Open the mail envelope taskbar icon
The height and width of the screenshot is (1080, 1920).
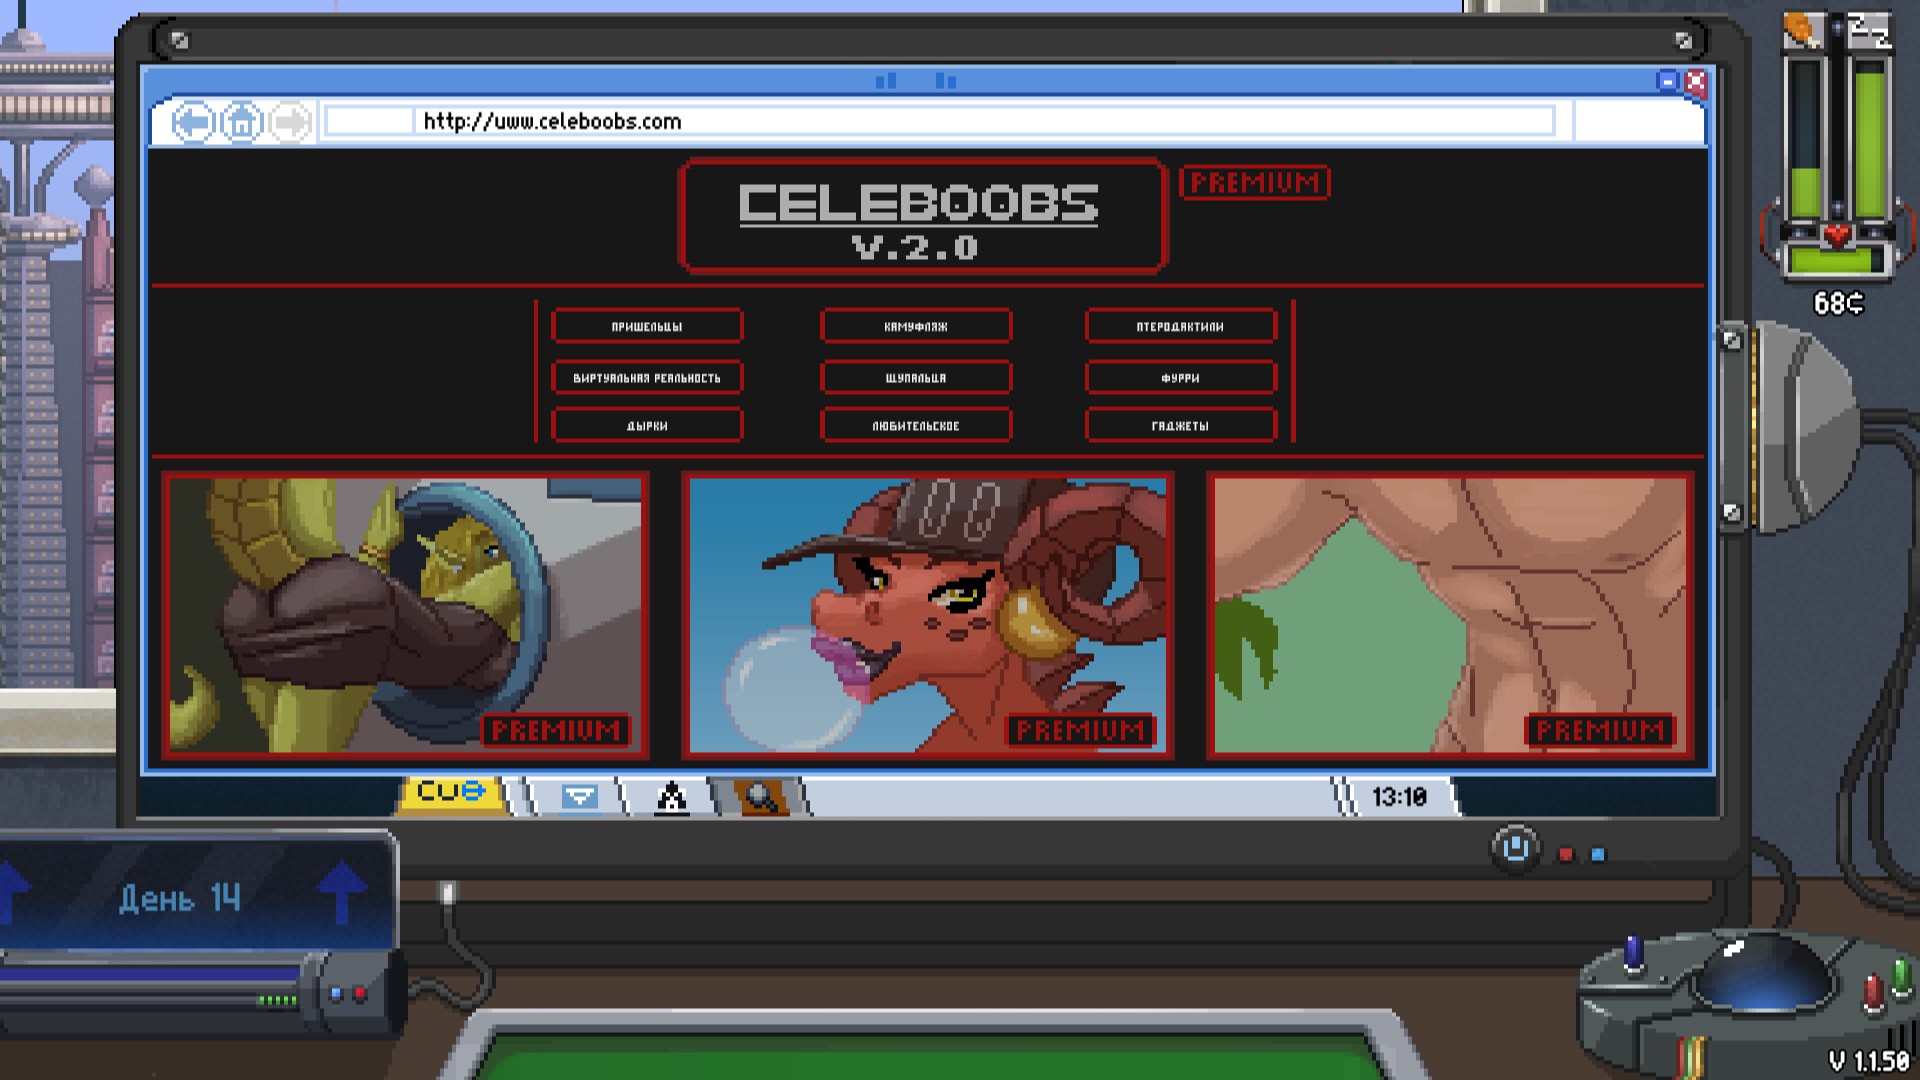(579, 797)
